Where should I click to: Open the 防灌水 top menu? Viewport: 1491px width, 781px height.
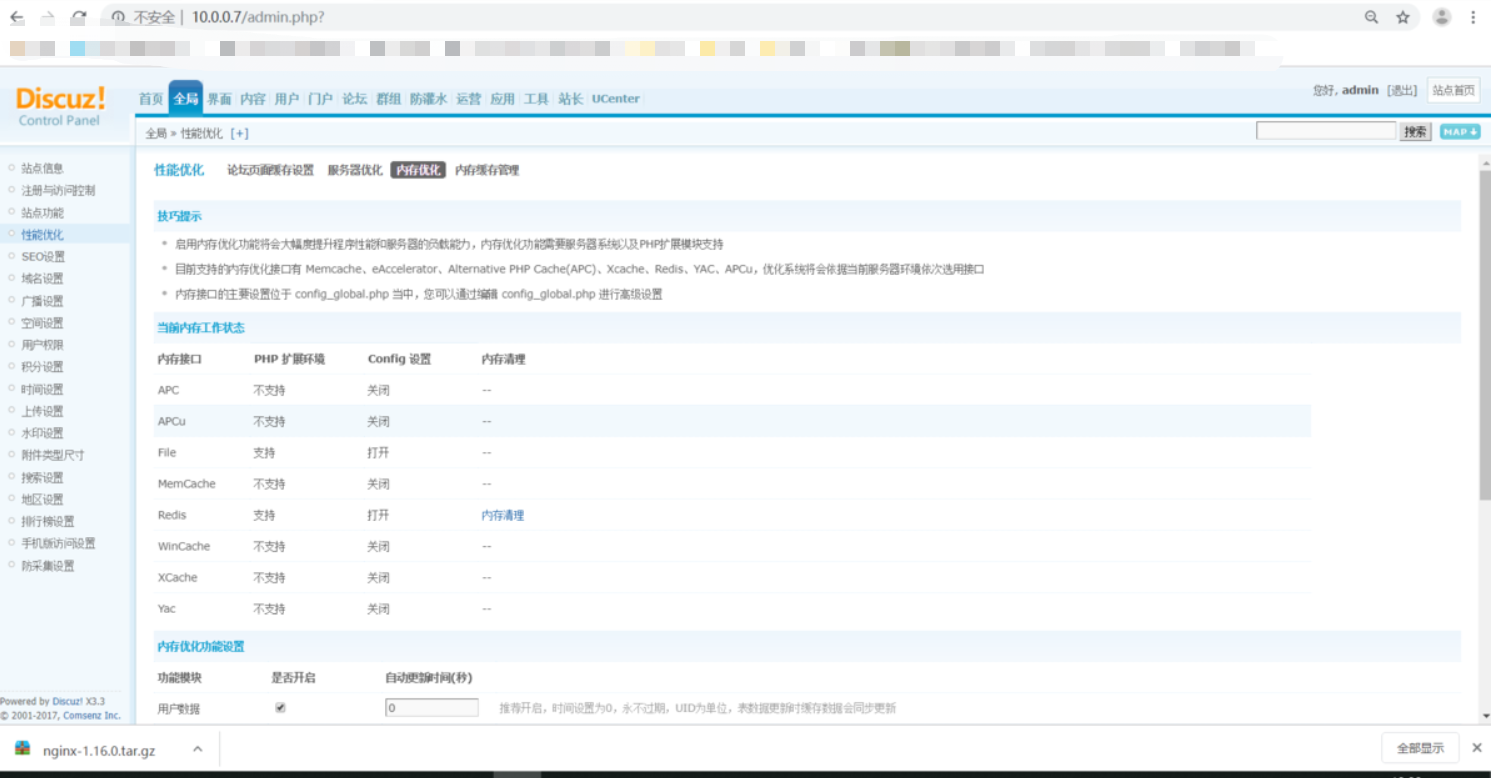[x=429, y=99]
